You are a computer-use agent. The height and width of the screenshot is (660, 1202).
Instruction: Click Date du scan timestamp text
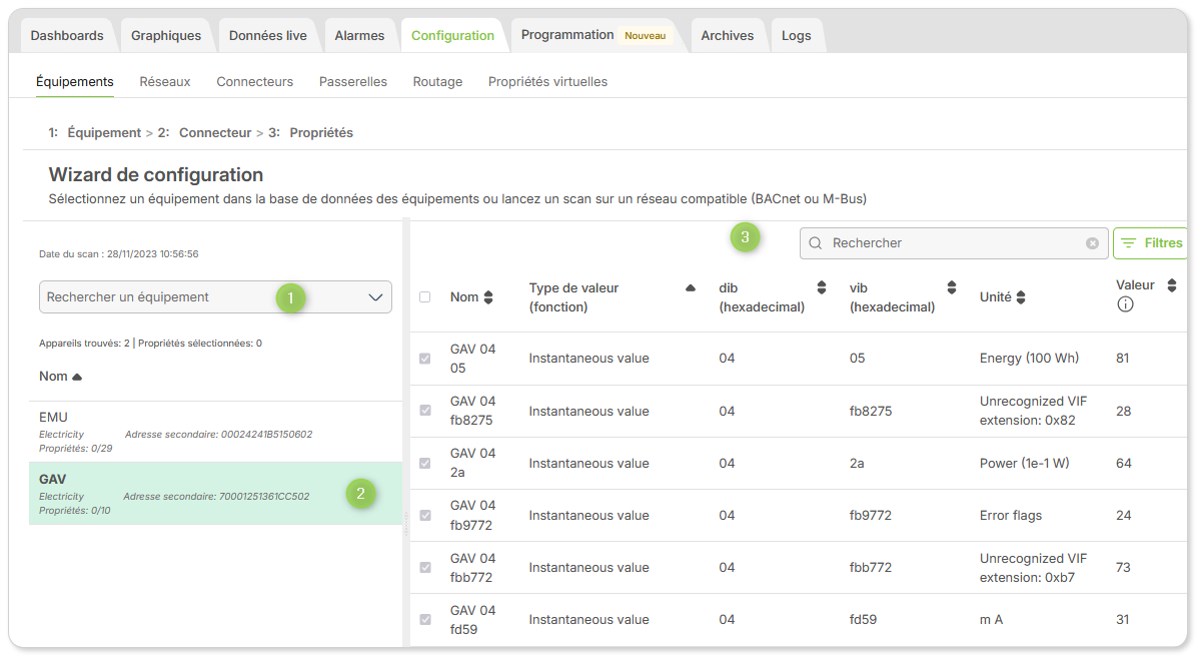119,254
